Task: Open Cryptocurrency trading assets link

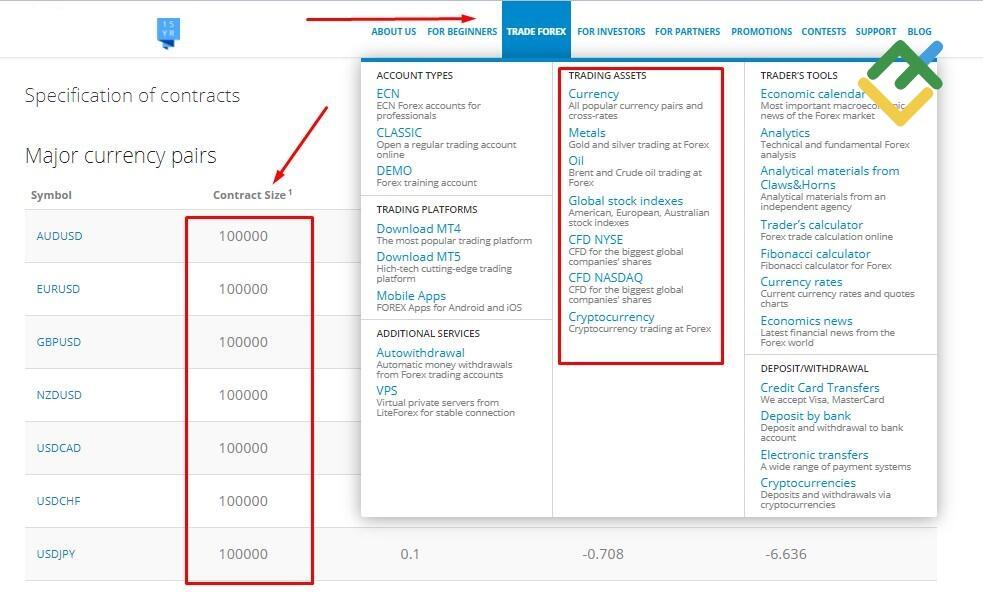Action: [611, 317]
